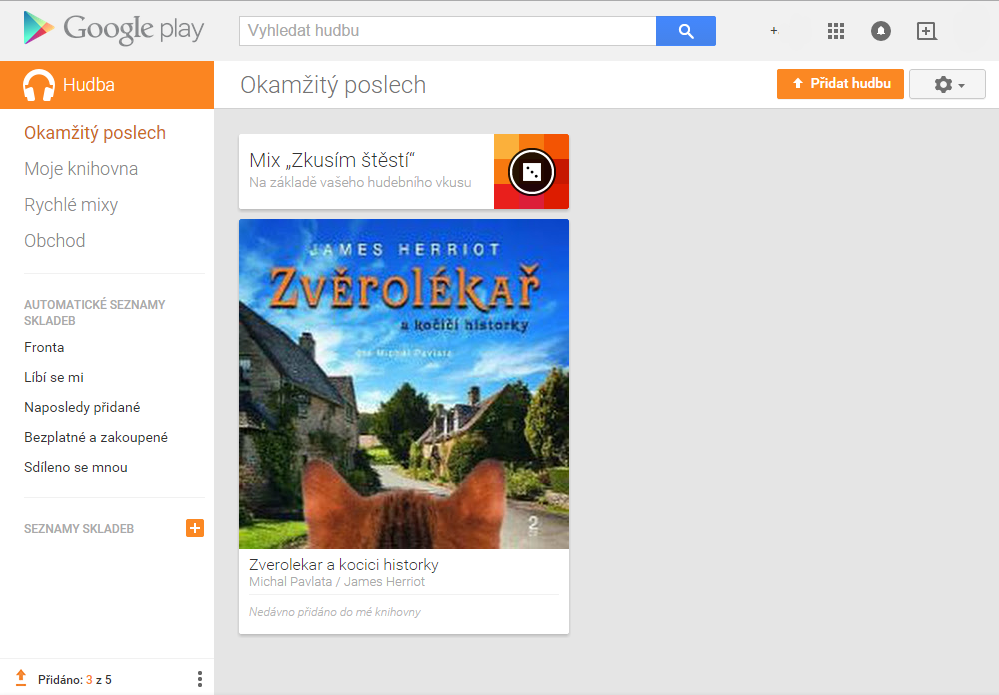Screen dimensions: 999x695
Task: Open the three-dot upload menu
Action: point(198,679)
